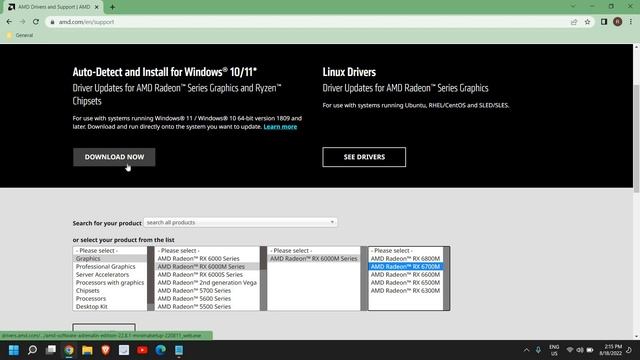Image resolution: width=640 pixels, height=360 pixels.
Task: Click the browser forward arrow
Action: pyautogui.click(x=22, y=22)
